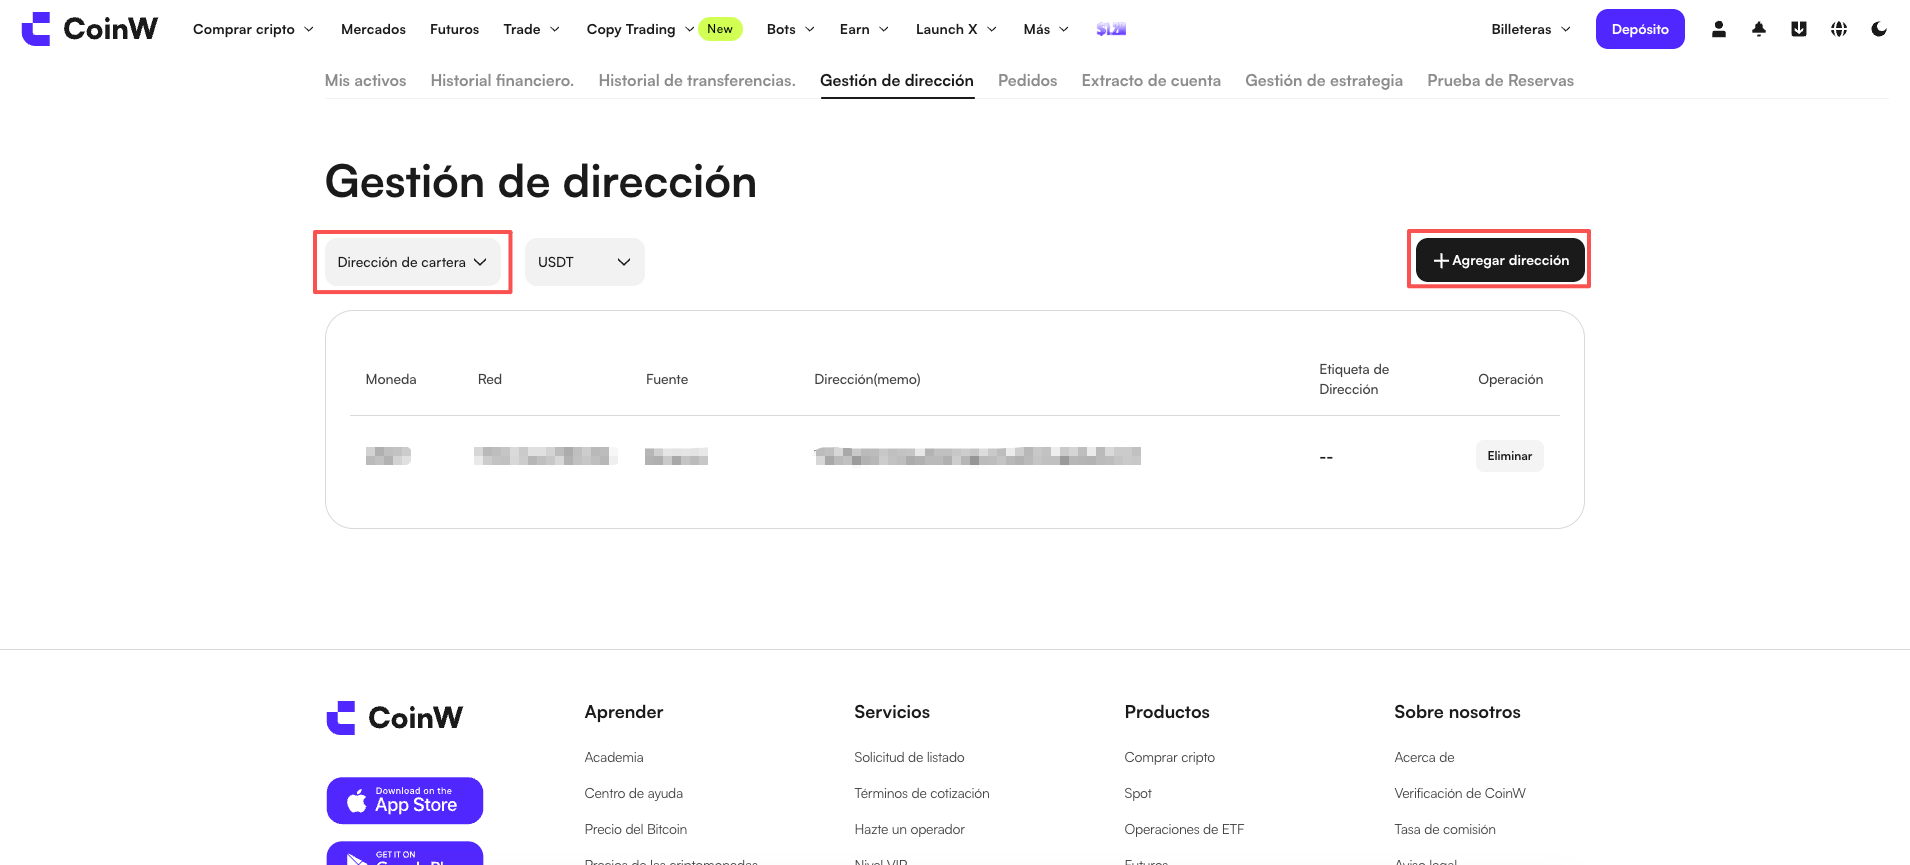Expand the Bots dropdown
The image size is (1910, 865).
tap(790, 29)
